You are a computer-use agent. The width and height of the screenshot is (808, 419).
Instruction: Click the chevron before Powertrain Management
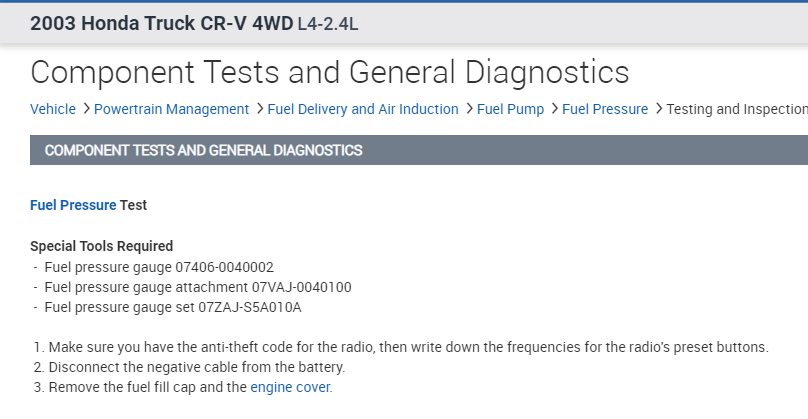point(86,109)
